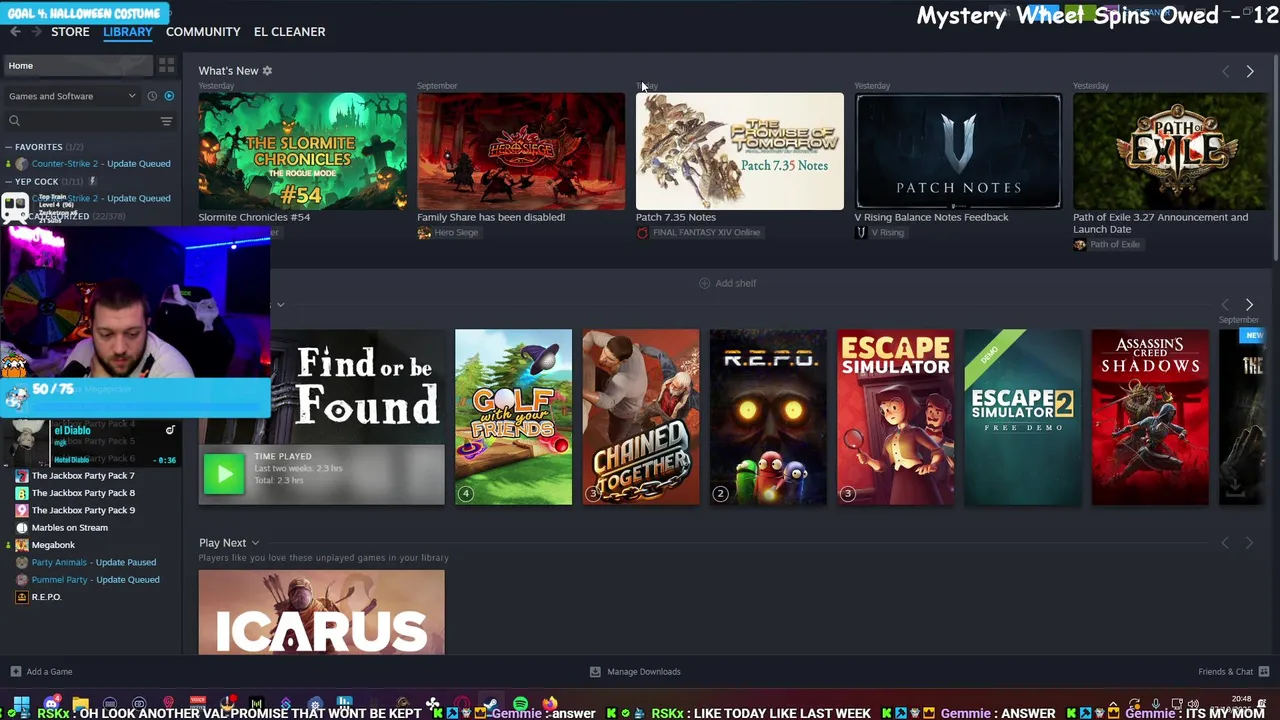Select the Assassin's Creed Shadows cover

click(1150, 417)
